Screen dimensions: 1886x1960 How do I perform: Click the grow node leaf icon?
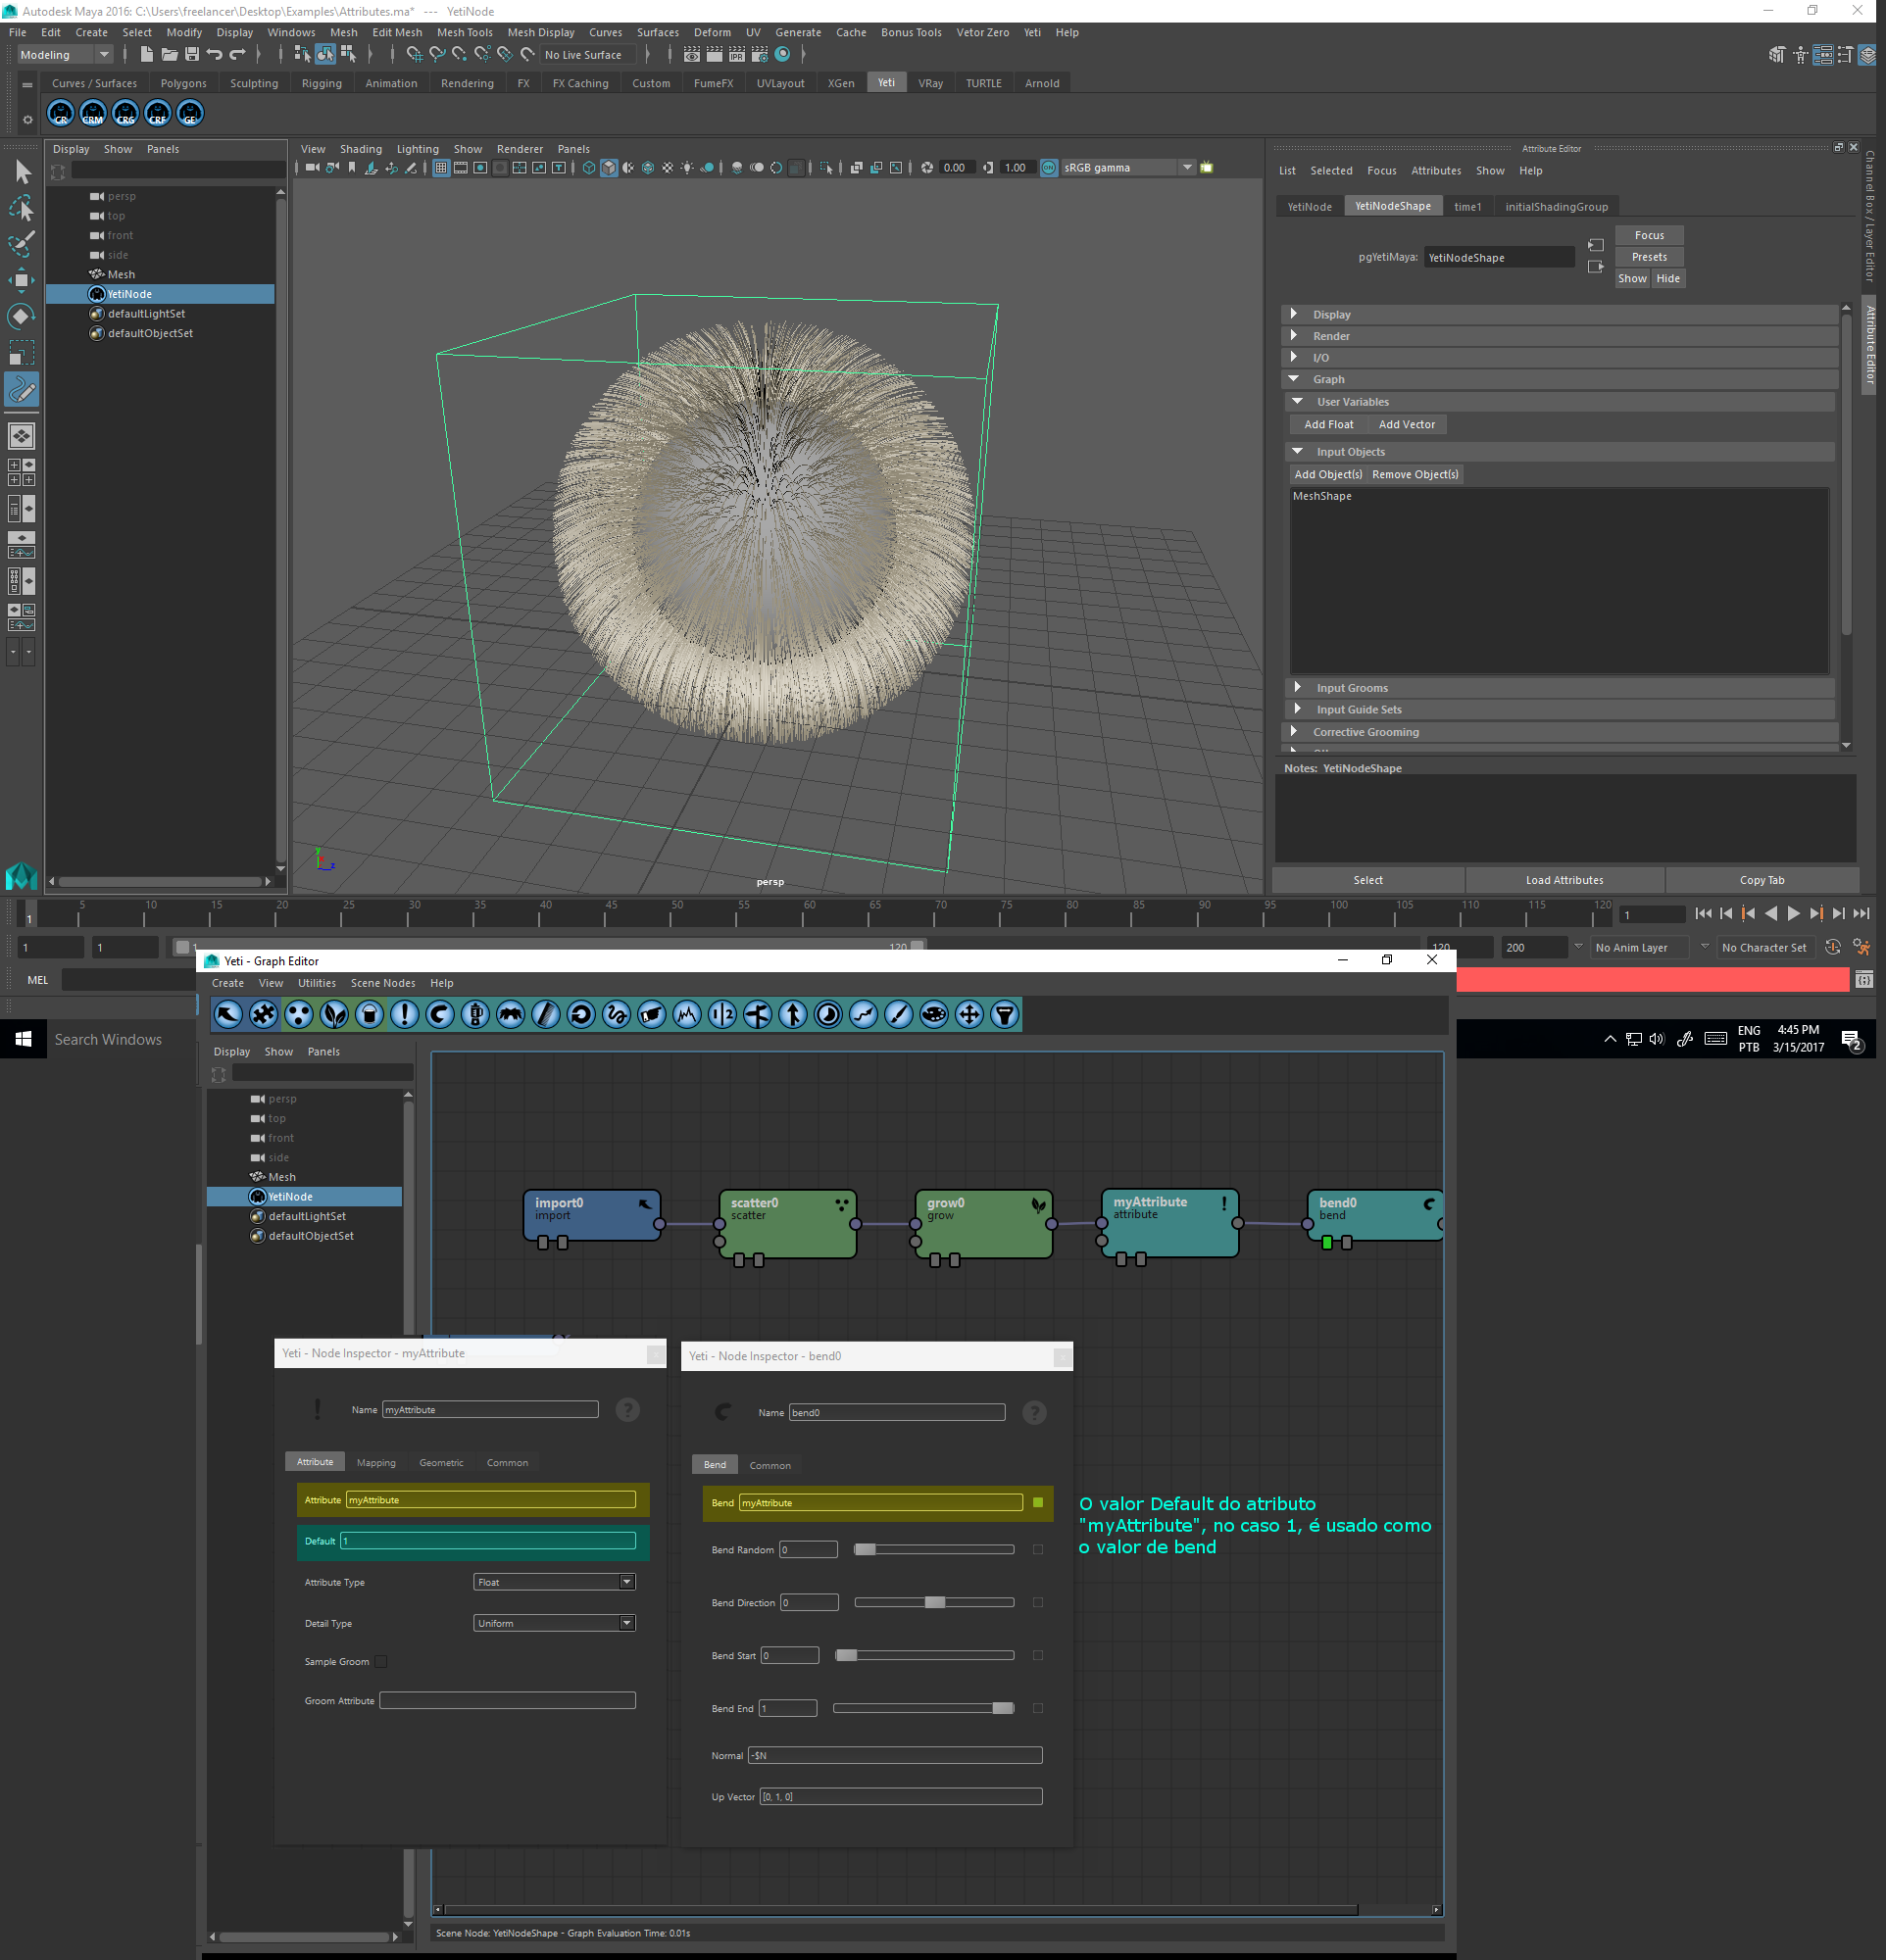1038,1205
